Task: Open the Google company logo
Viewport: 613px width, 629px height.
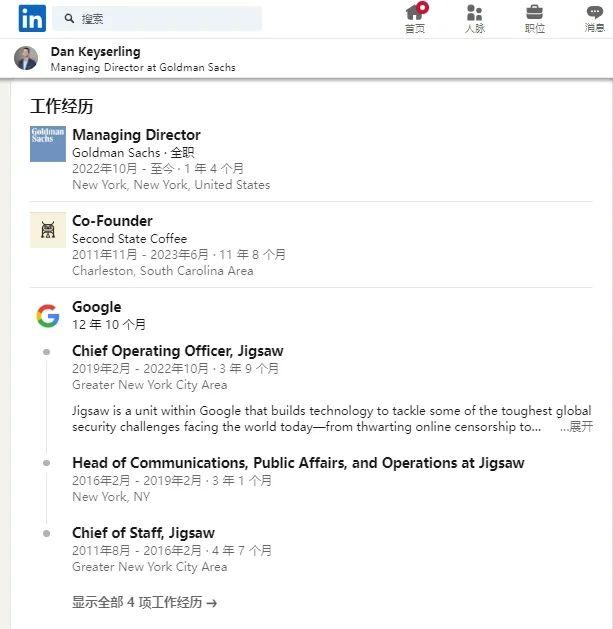Action: click(x=48, y=316)
